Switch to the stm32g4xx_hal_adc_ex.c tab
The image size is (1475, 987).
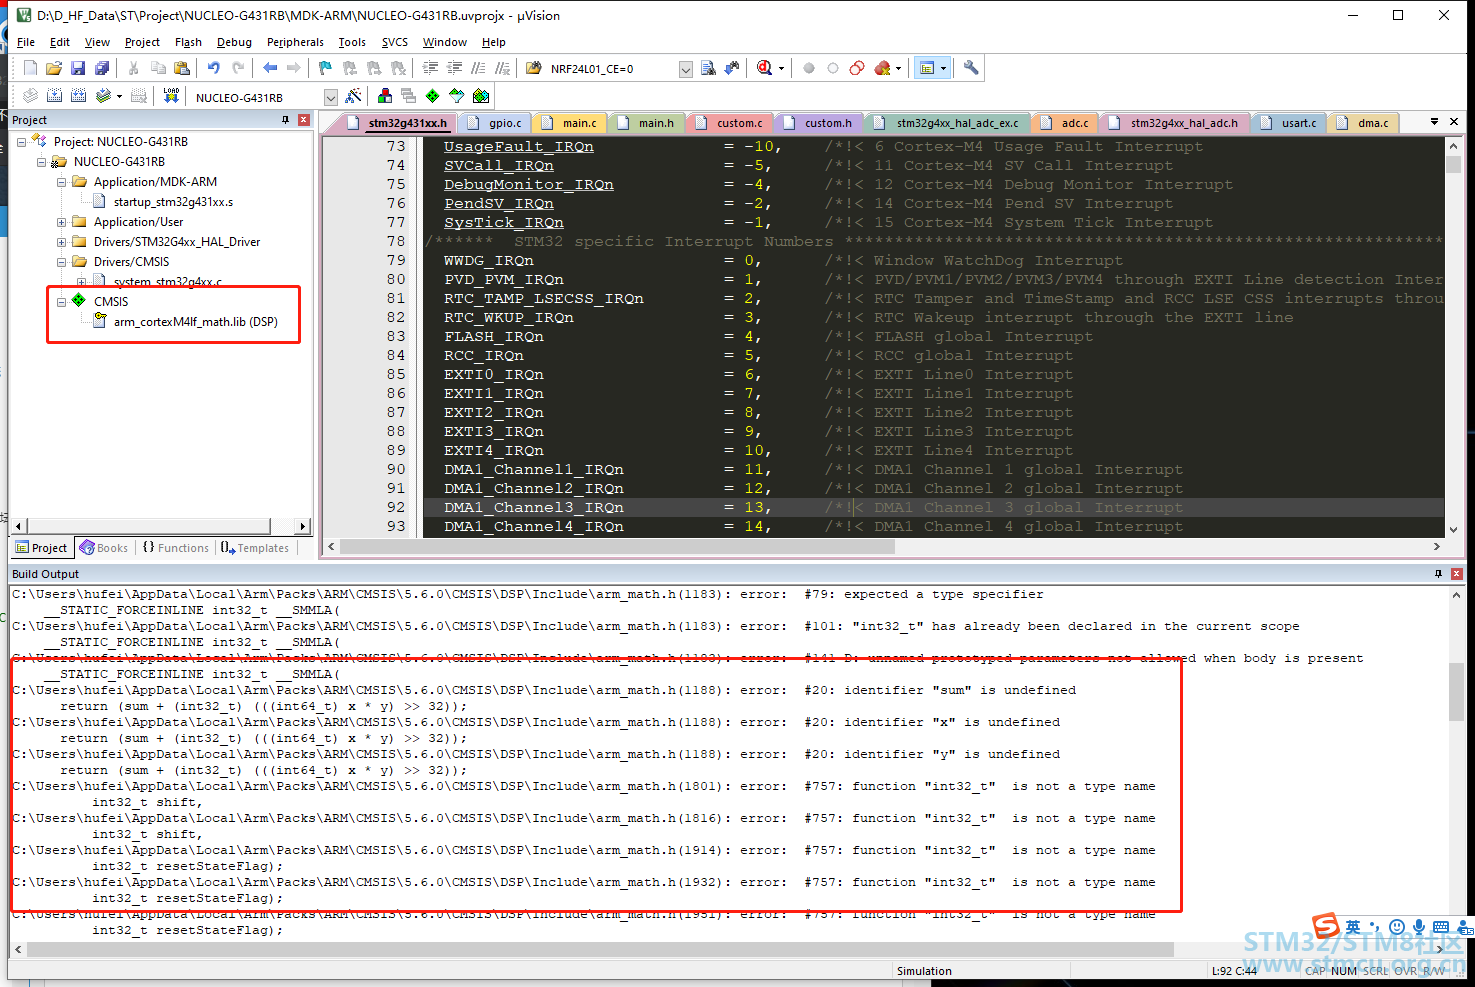pyautogui.click(x=948, y=123)
